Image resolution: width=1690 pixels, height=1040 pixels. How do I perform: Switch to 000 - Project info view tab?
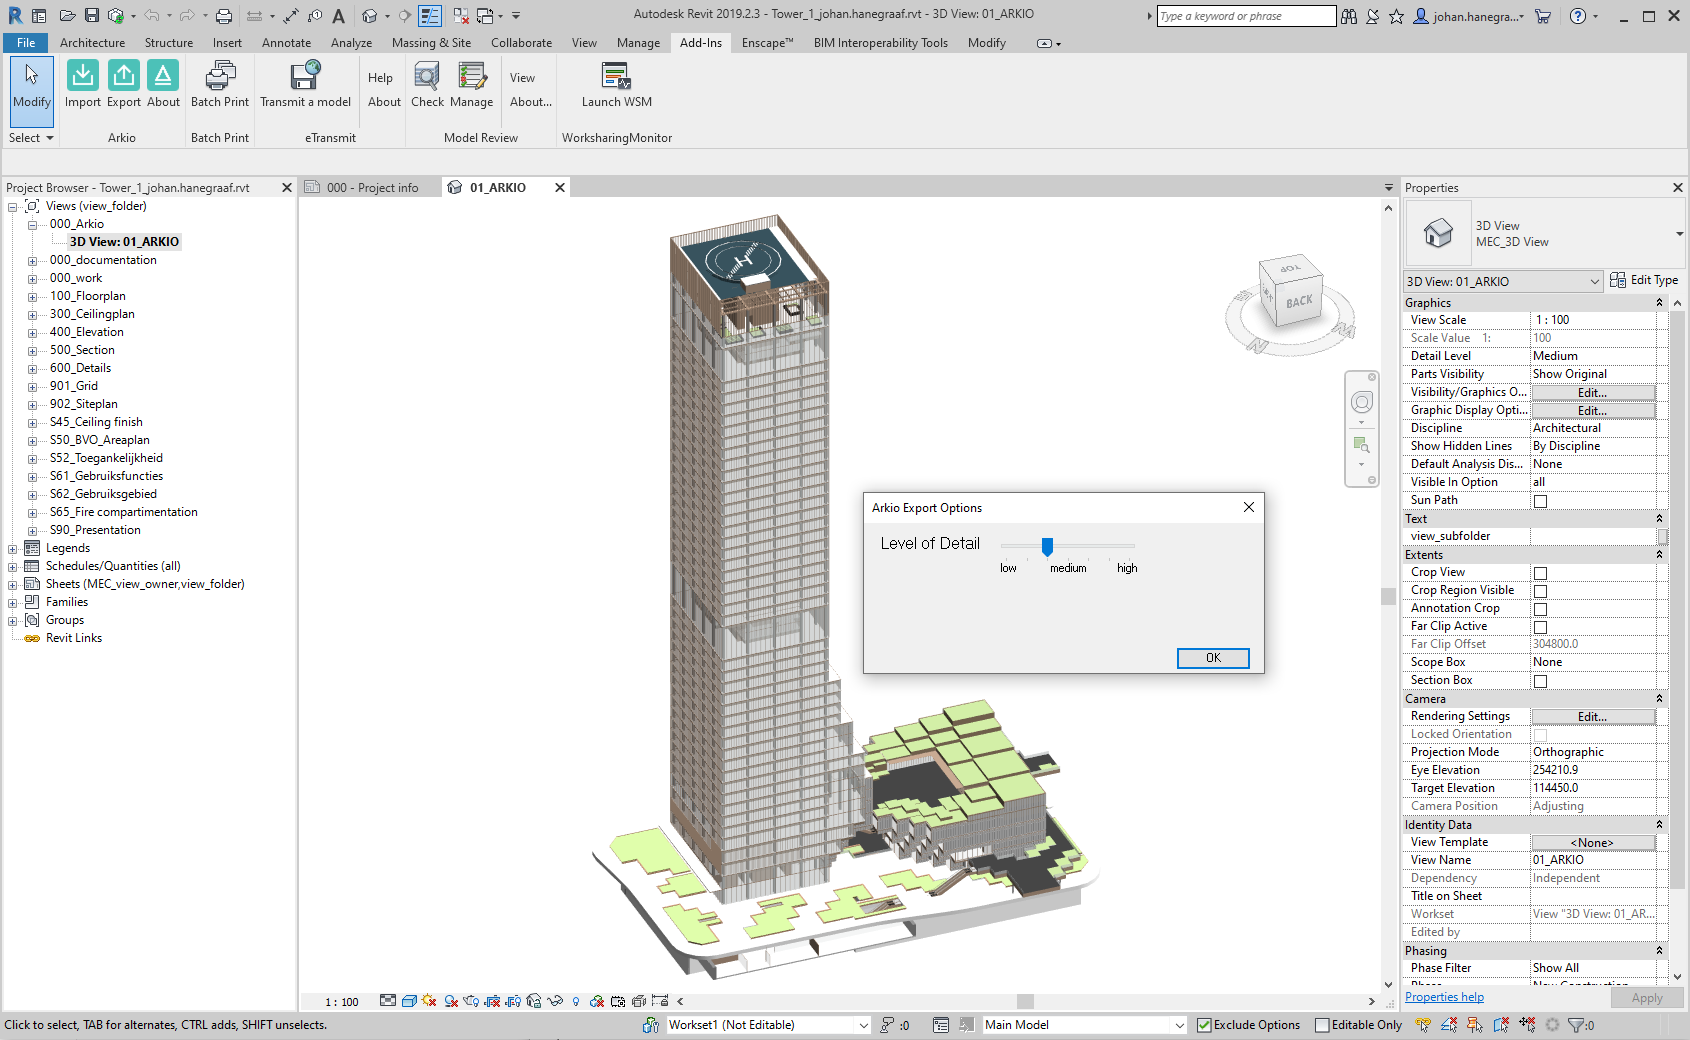point(372,188)
